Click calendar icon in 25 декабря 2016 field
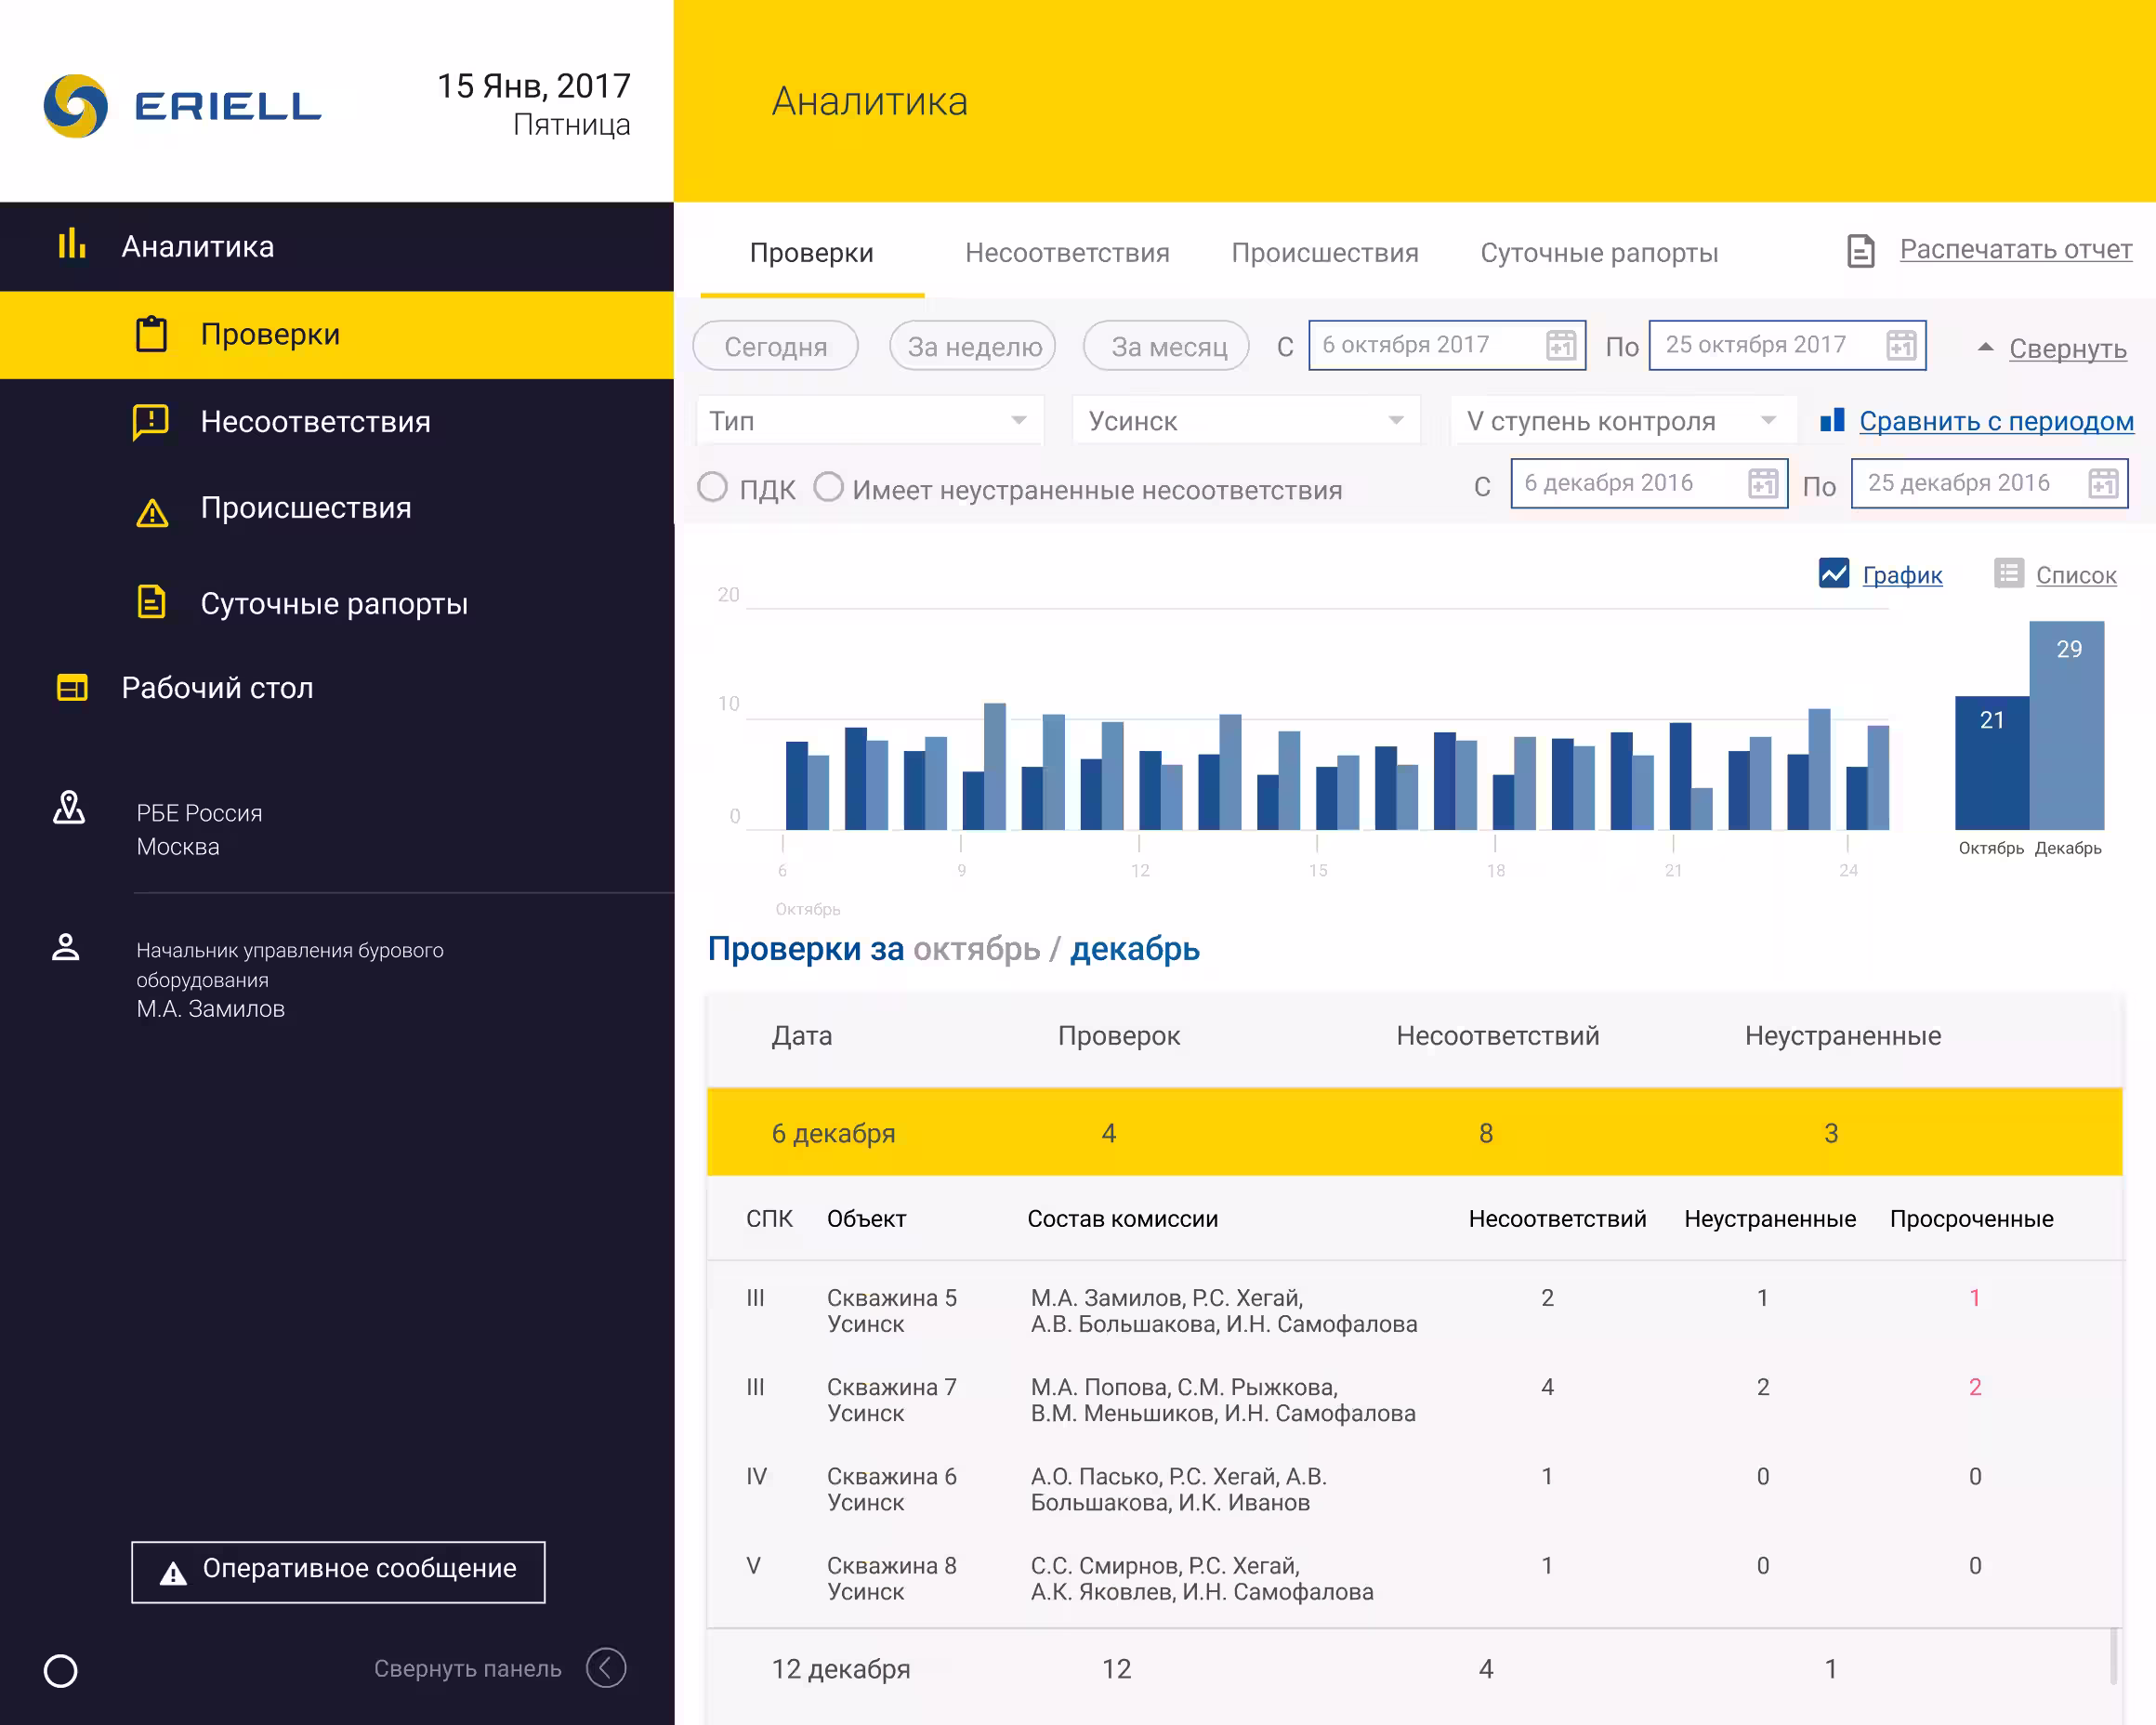Image resolution: width=2156 pixels, height=1725 pixels. click(x=2103, y=483)
